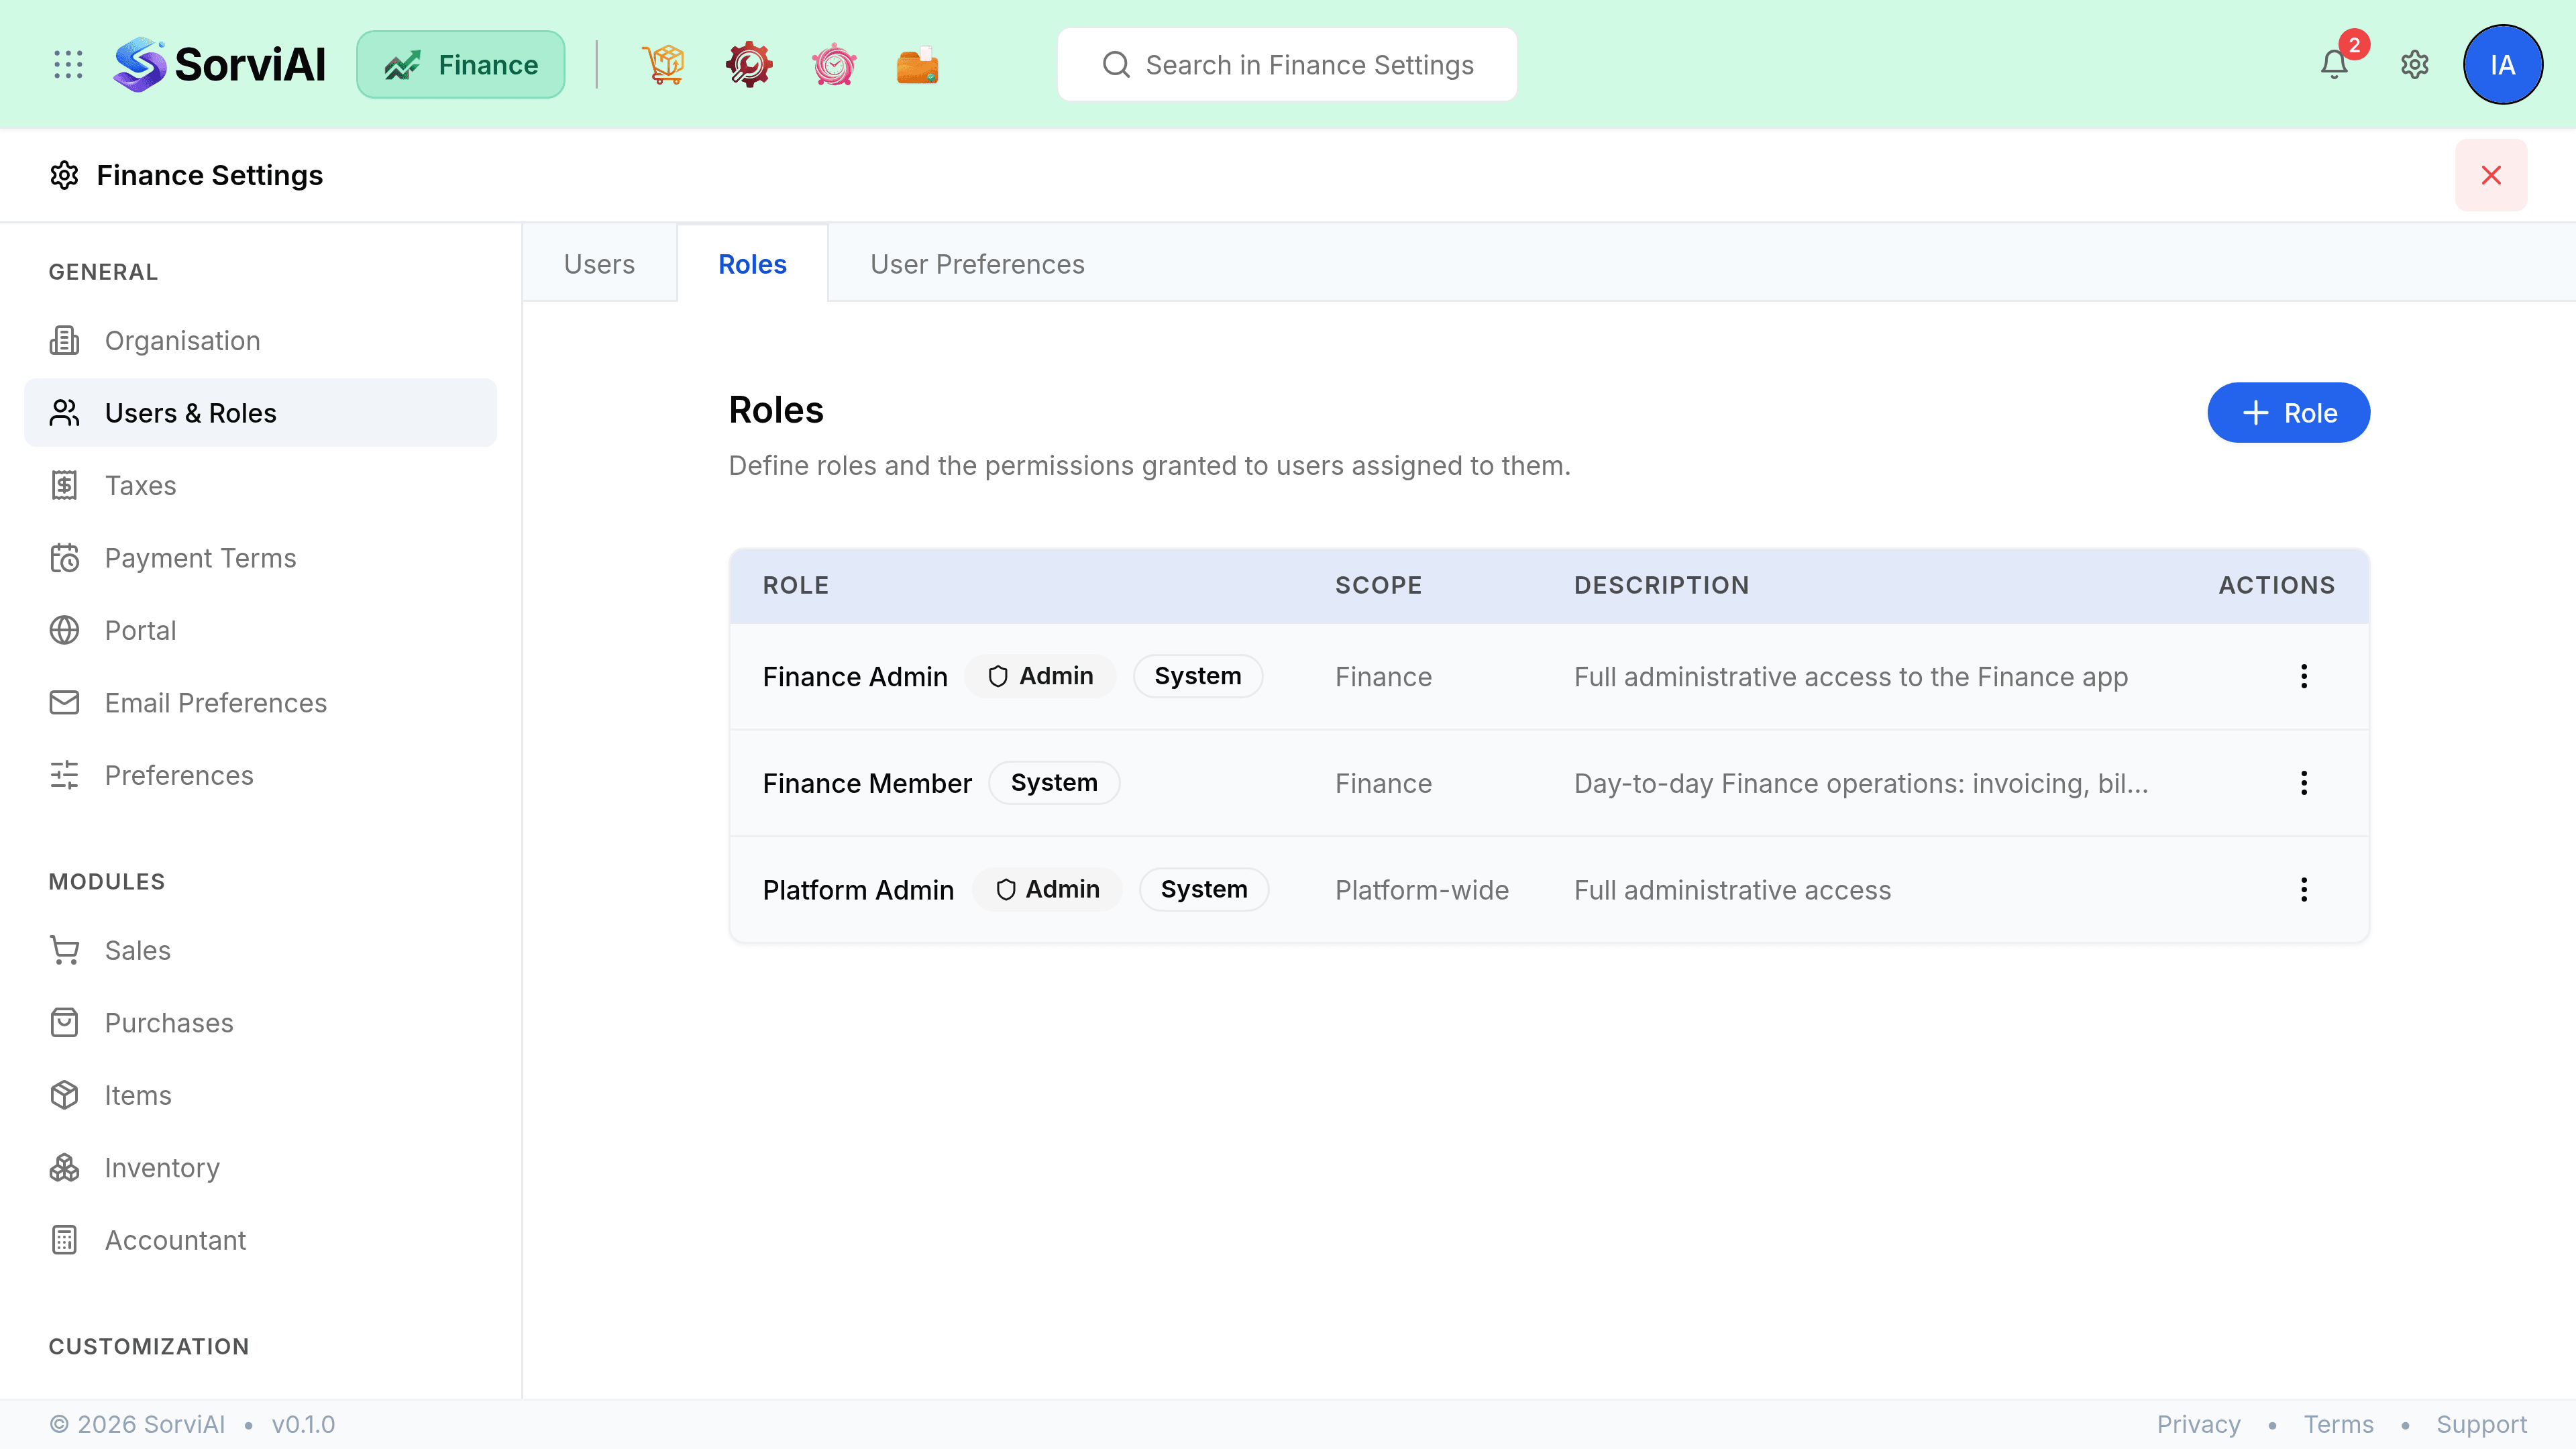Open Email Preferences in sidebar
Image resolution: width=2576 pixels, height=1449 pixels.
pyautogui.click(x=260, y=703)
